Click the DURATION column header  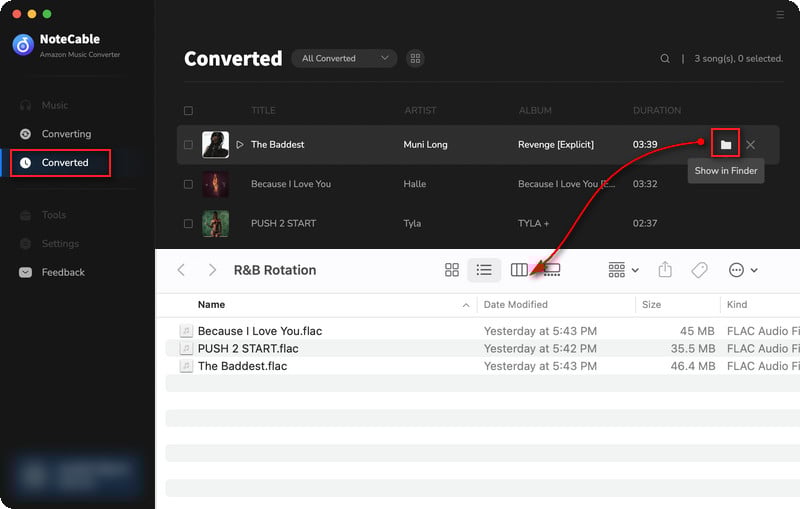click(657, 110)
